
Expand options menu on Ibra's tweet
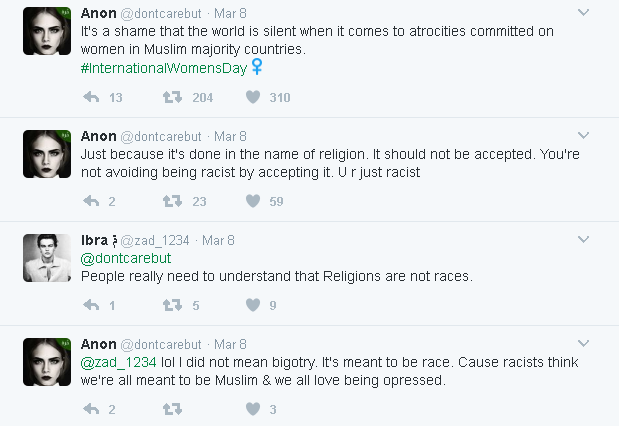[584, 240]
